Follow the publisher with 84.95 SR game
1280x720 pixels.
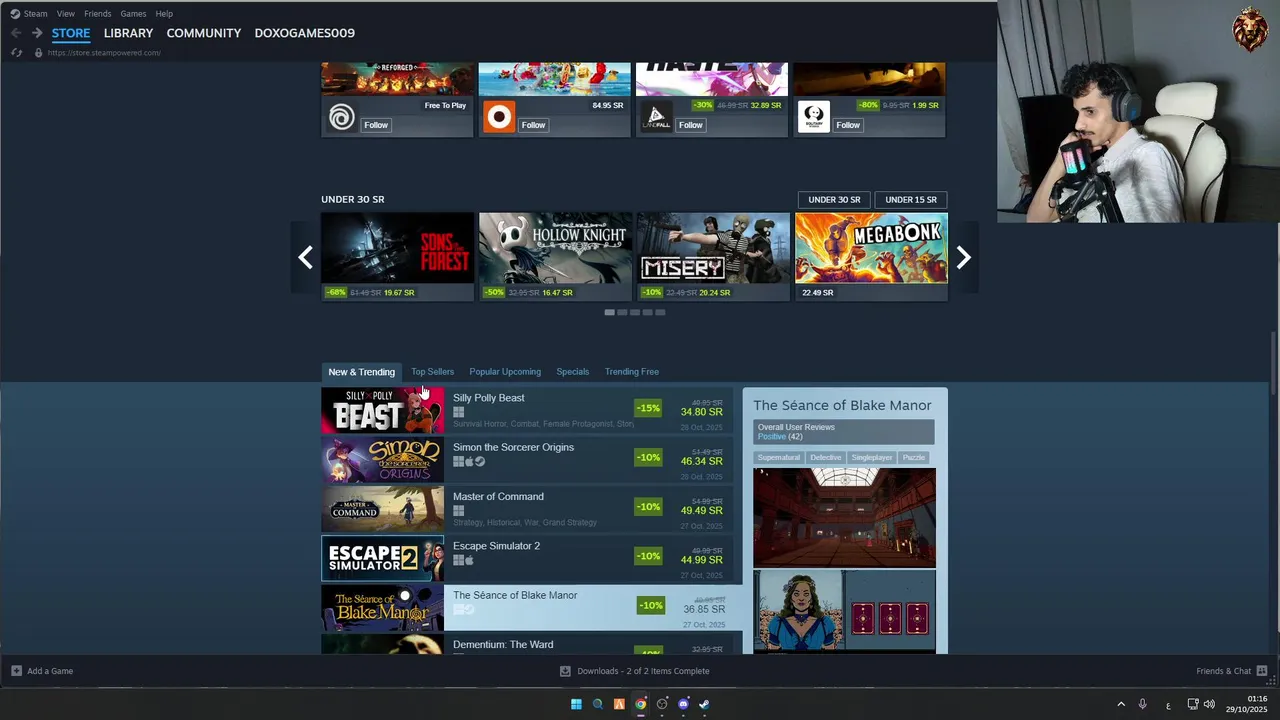533,125
